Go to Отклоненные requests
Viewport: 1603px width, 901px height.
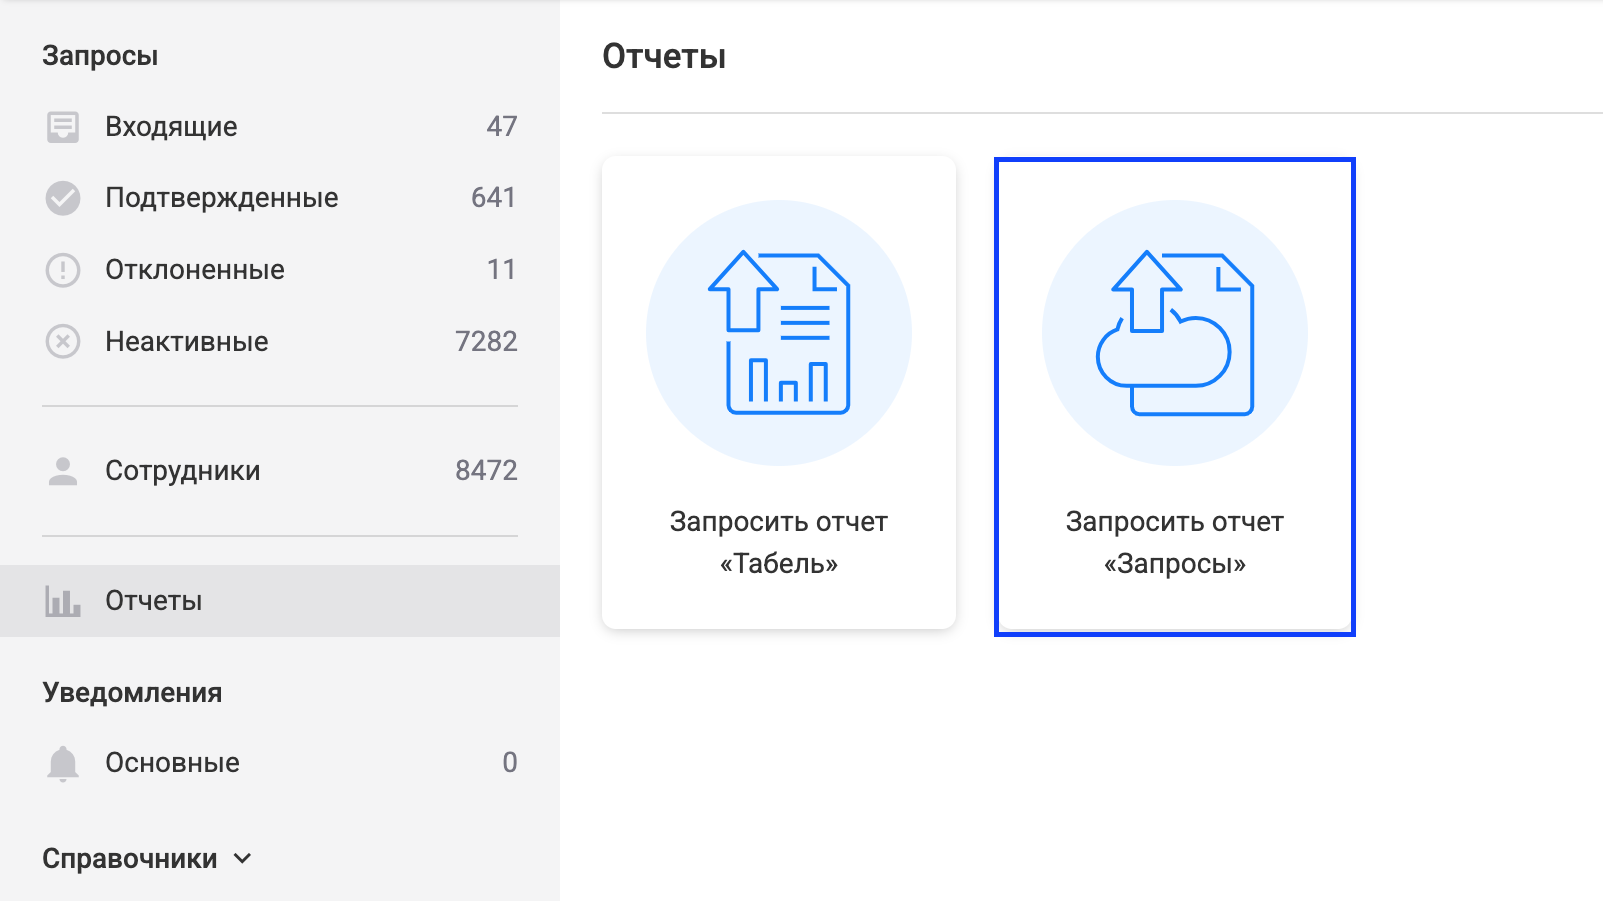point(195,270)
